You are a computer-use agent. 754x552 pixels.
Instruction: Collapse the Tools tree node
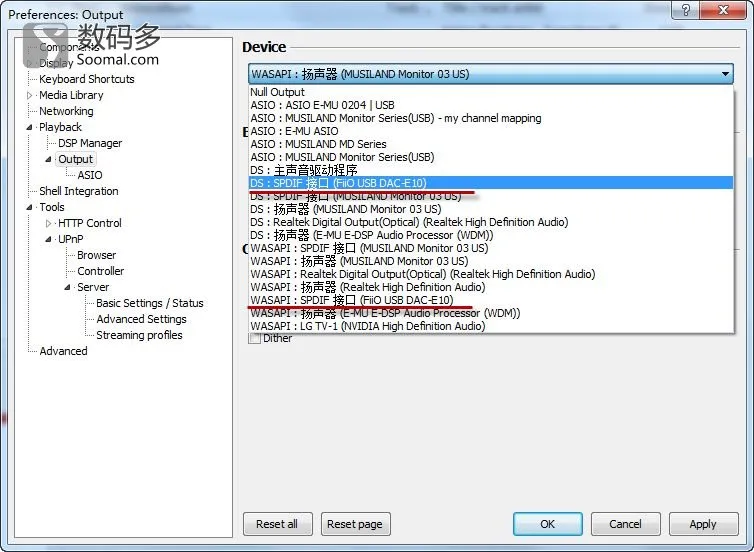tap(29, 207)
